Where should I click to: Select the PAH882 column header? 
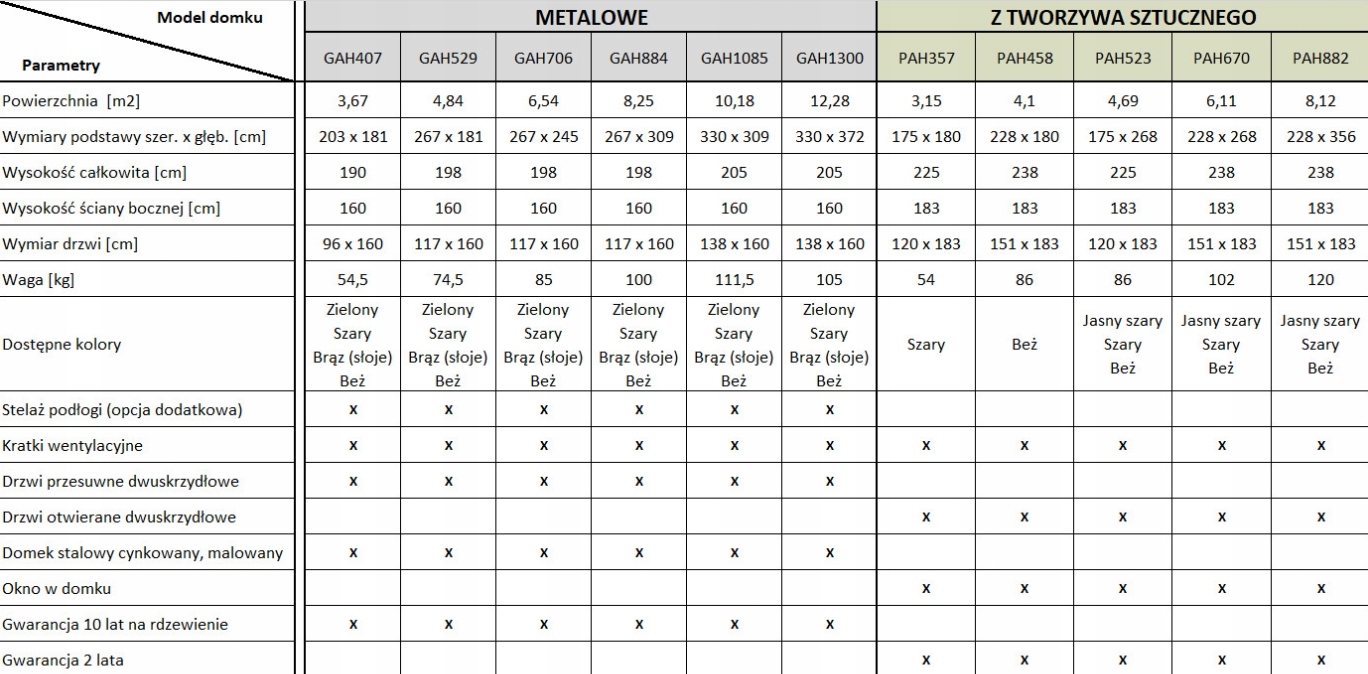1320,58
